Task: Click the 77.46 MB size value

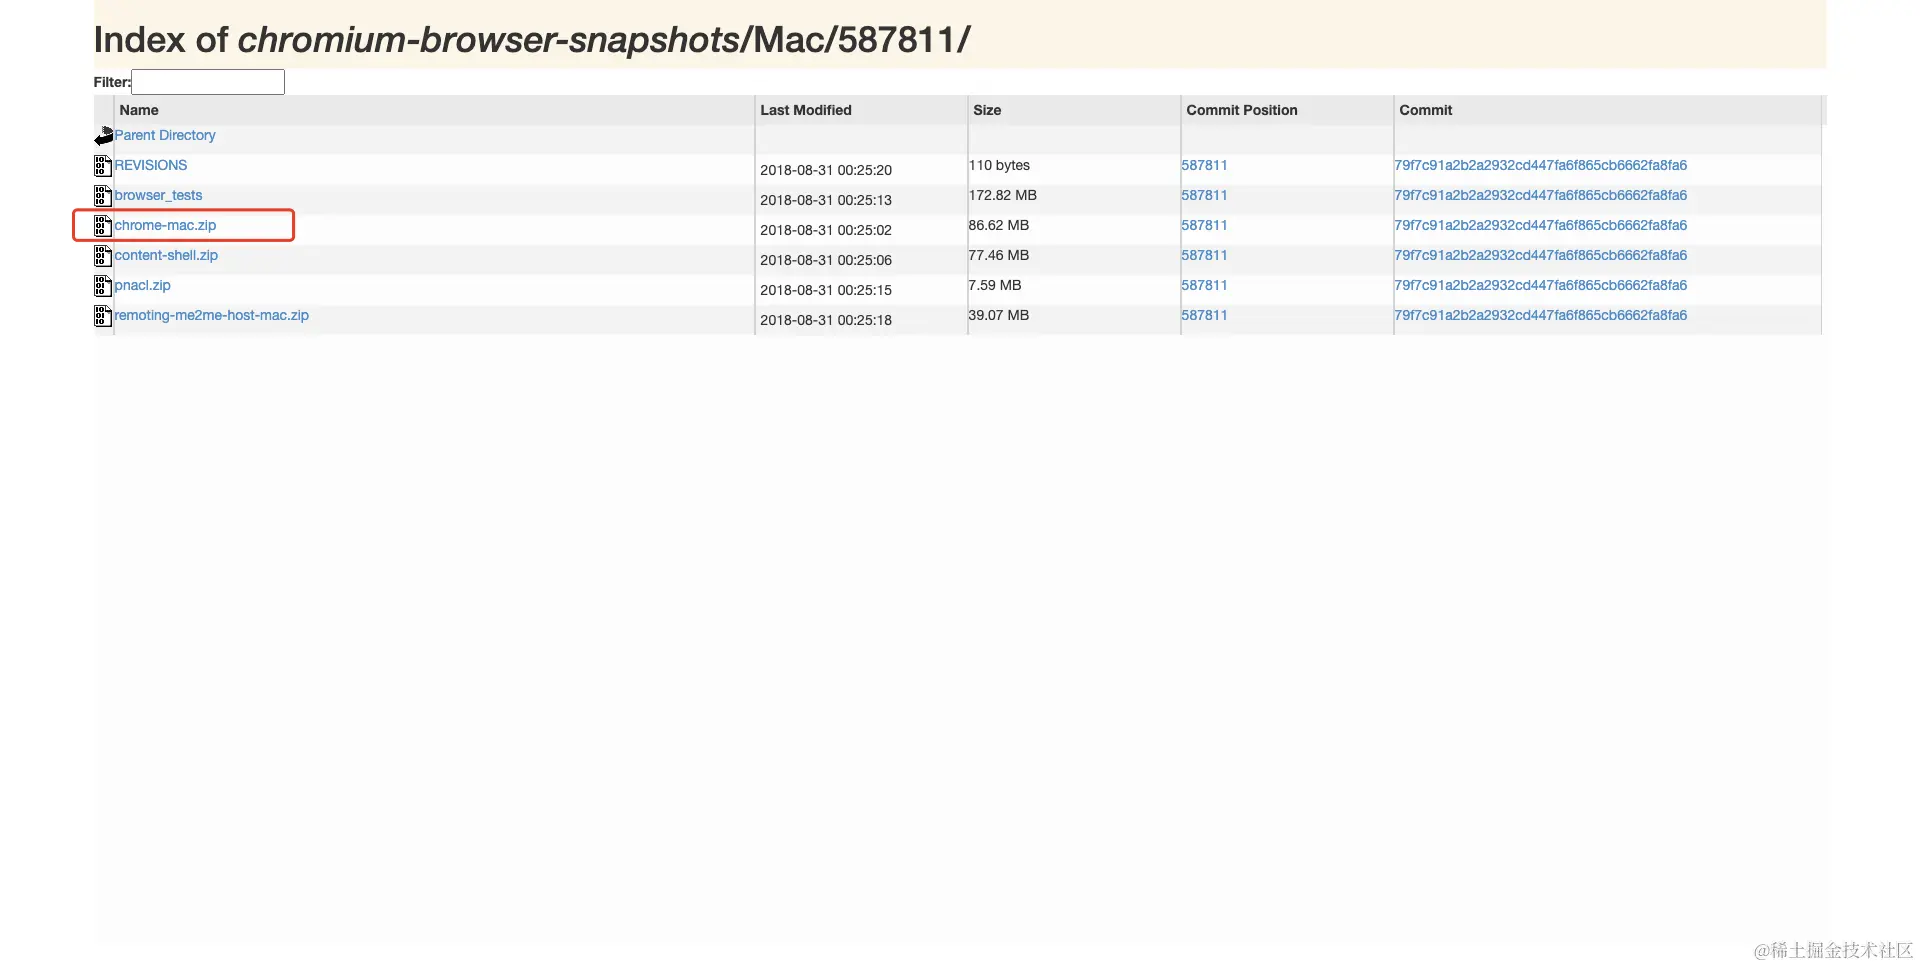Action: (x=999, y=255)
